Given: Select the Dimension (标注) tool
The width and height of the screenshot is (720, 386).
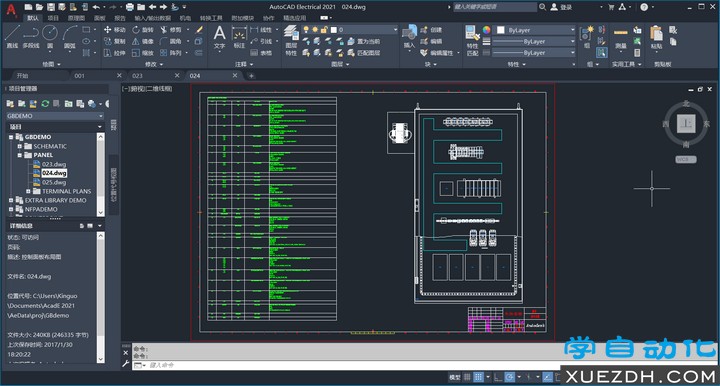Looking at the screenshot, I should [x=239, y=38].
